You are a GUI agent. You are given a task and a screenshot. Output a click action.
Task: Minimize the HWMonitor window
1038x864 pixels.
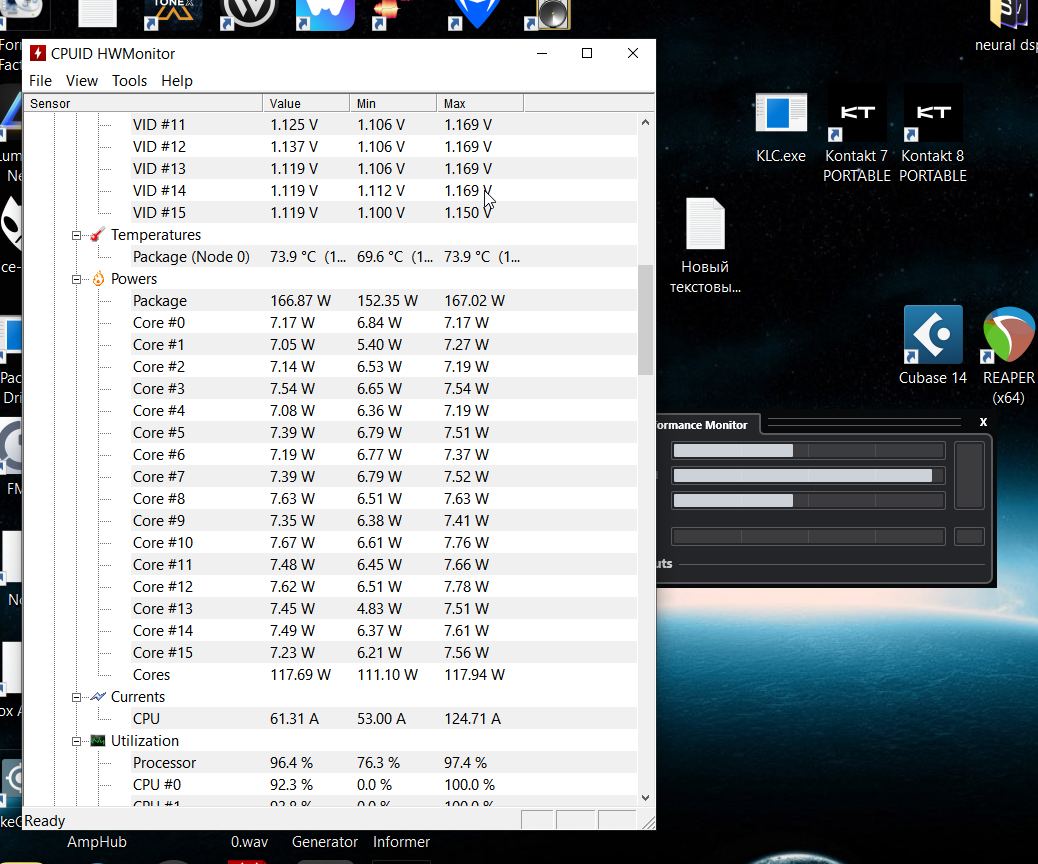click(x=542, y=53)
